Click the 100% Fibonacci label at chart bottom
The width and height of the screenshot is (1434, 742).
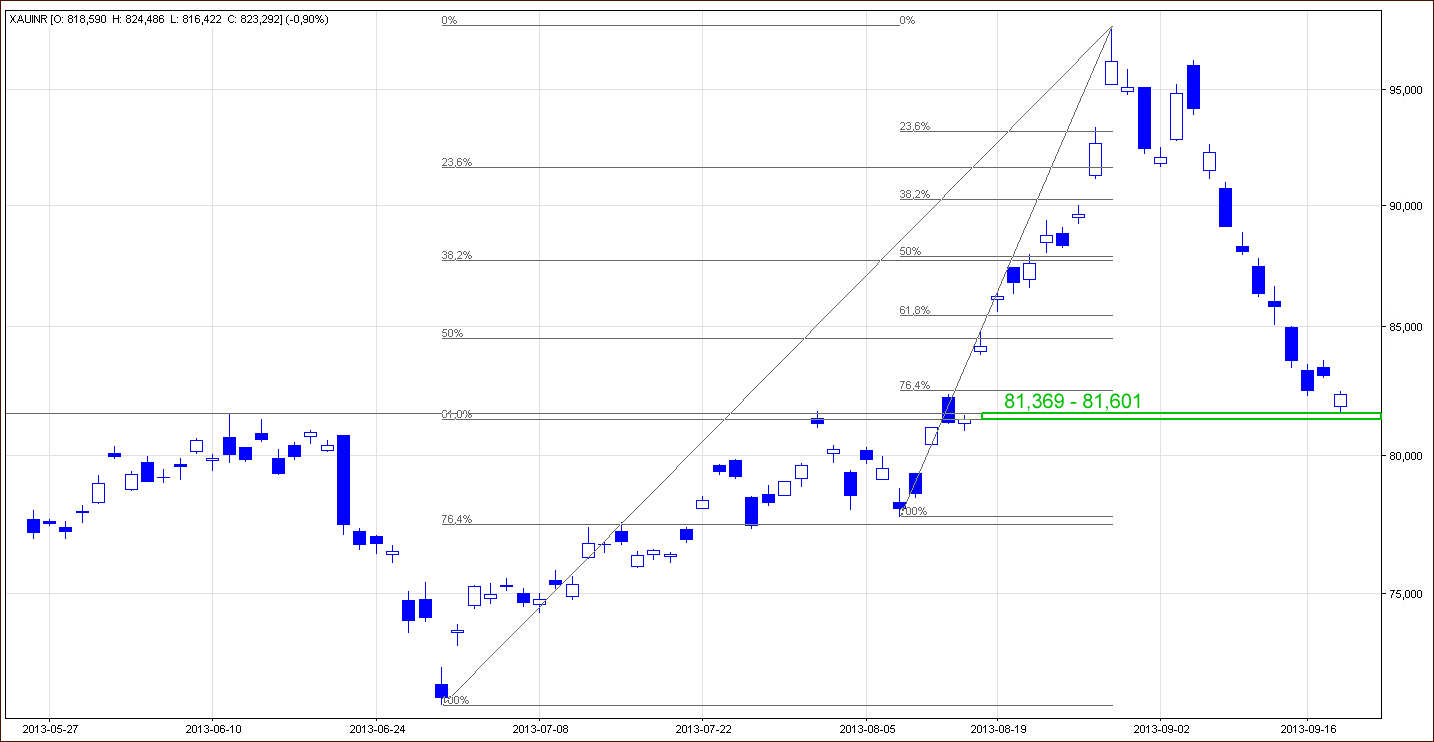point(455,701)
